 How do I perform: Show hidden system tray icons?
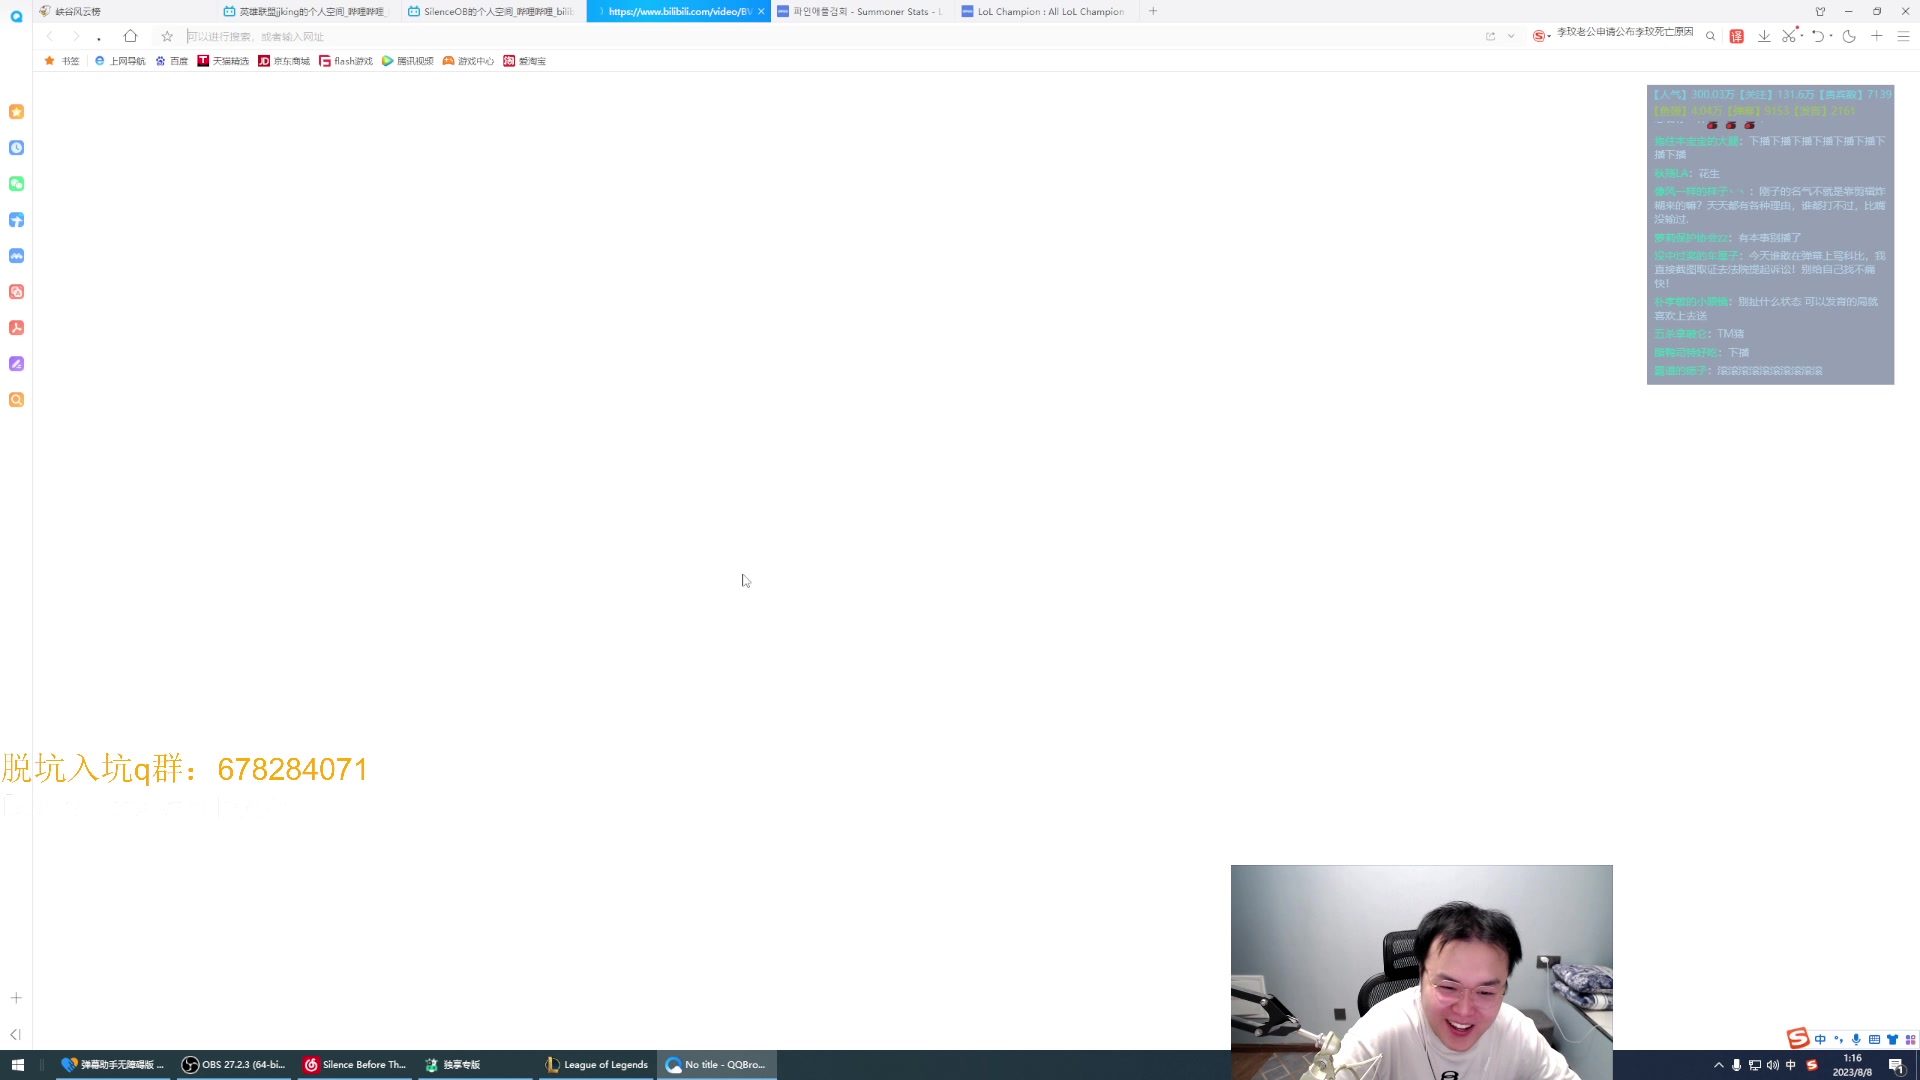pyautogui.click(x=1718, y=1065)
